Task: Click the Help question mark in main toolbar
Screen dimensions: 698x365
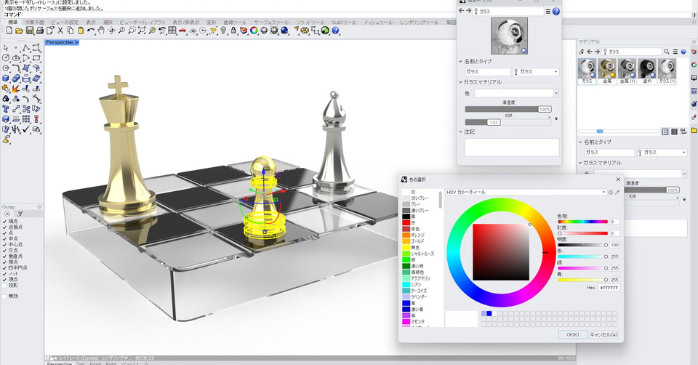Action: point(335,31)
